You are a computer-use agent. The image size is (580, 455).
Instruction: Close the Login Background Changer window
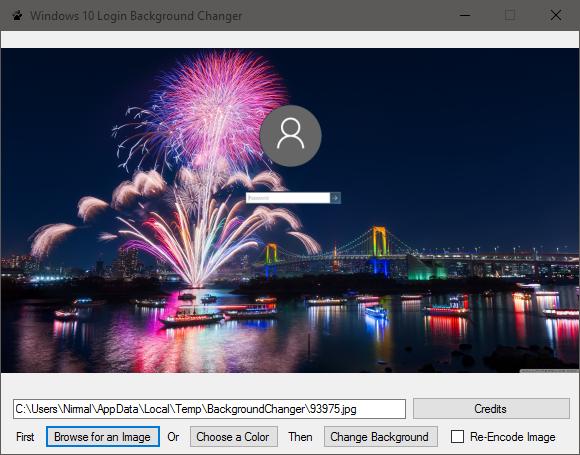tap(556, 16)
